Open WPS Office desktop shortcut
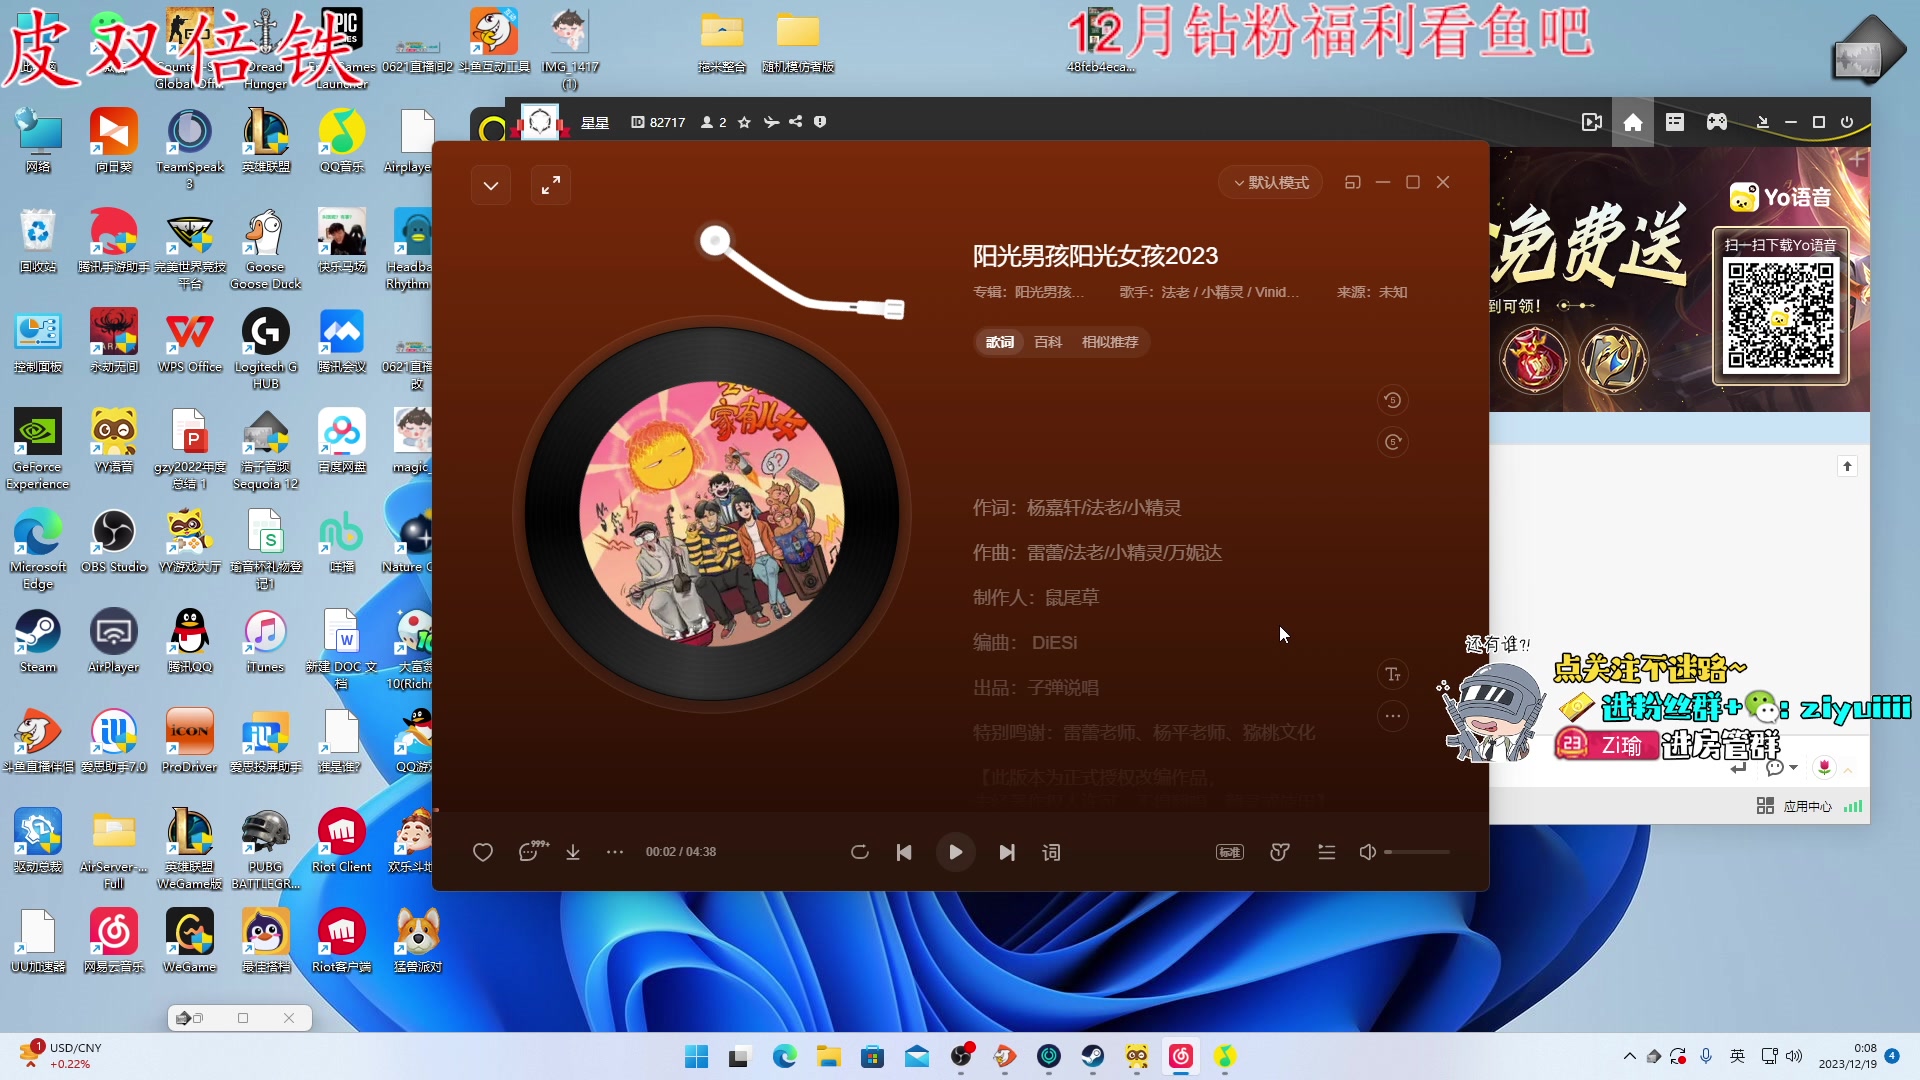Image resolution: width=1920 pixels, height=1080 pixels. 190,342
